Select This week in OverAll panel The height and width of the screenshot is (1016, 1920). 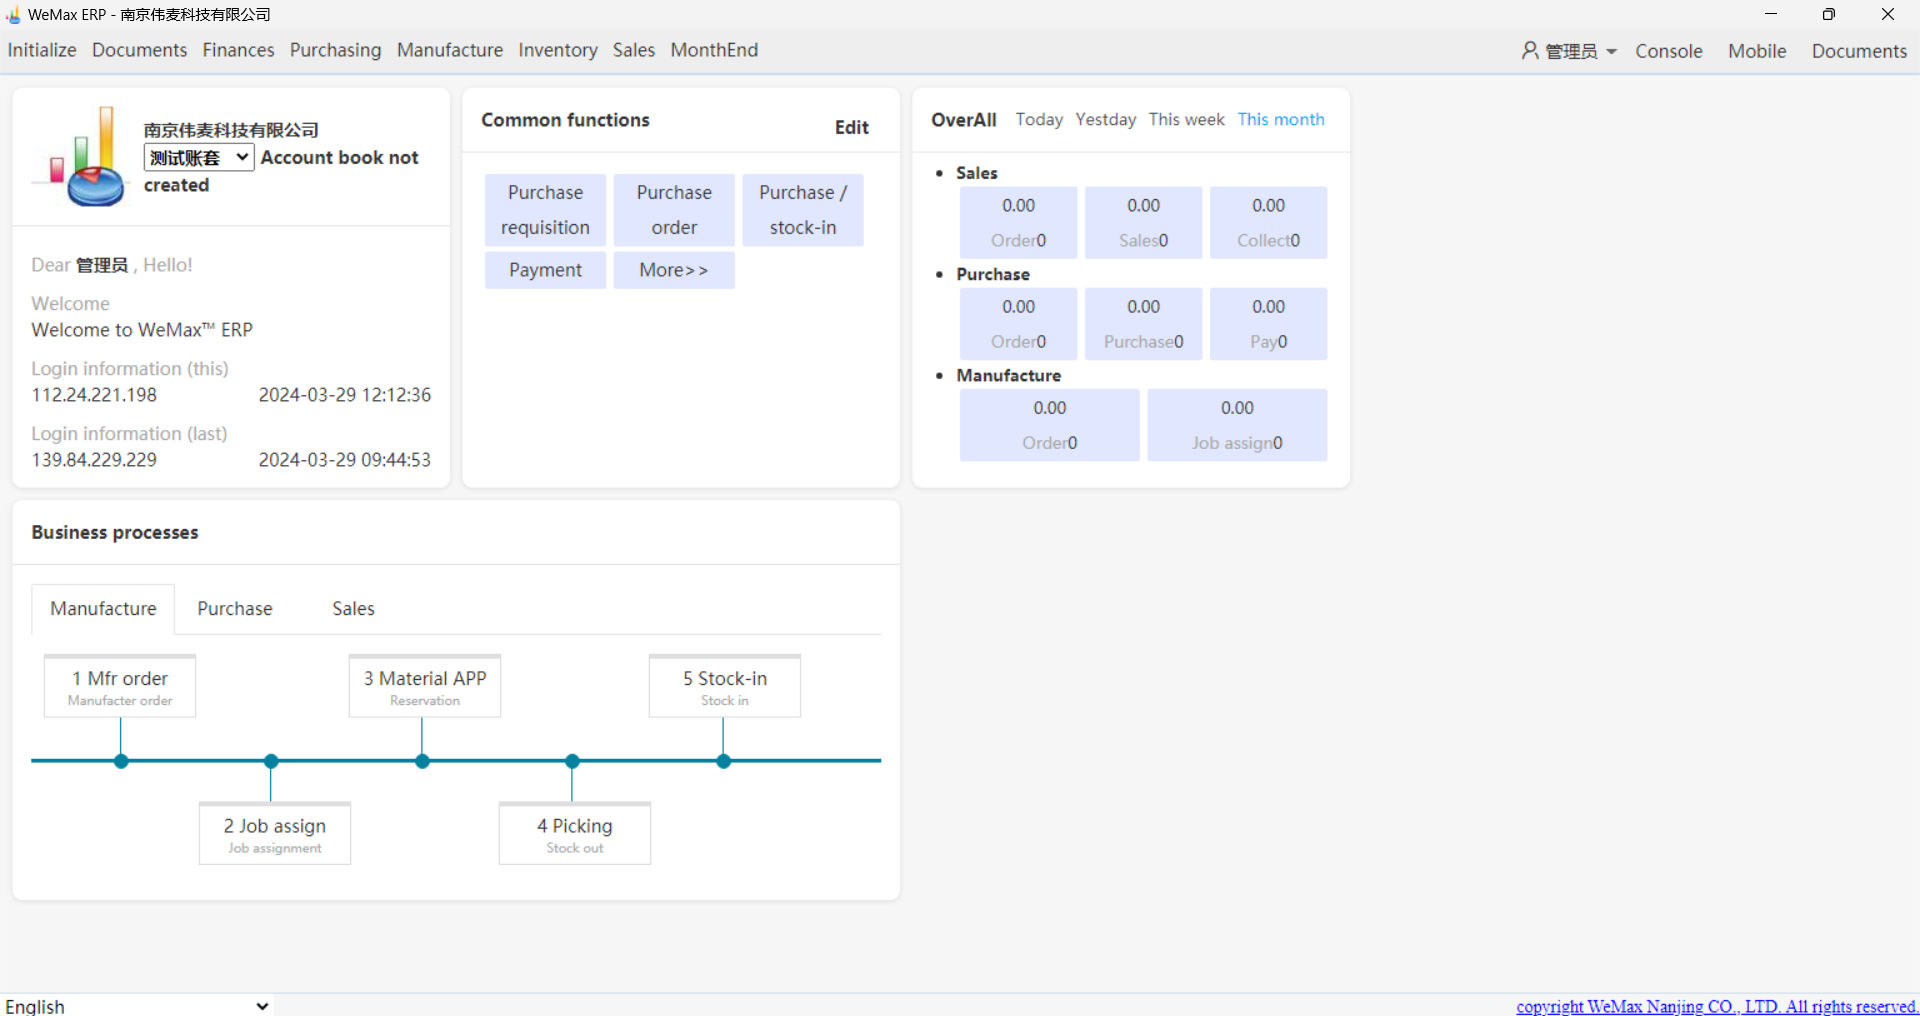[1186, 120]
